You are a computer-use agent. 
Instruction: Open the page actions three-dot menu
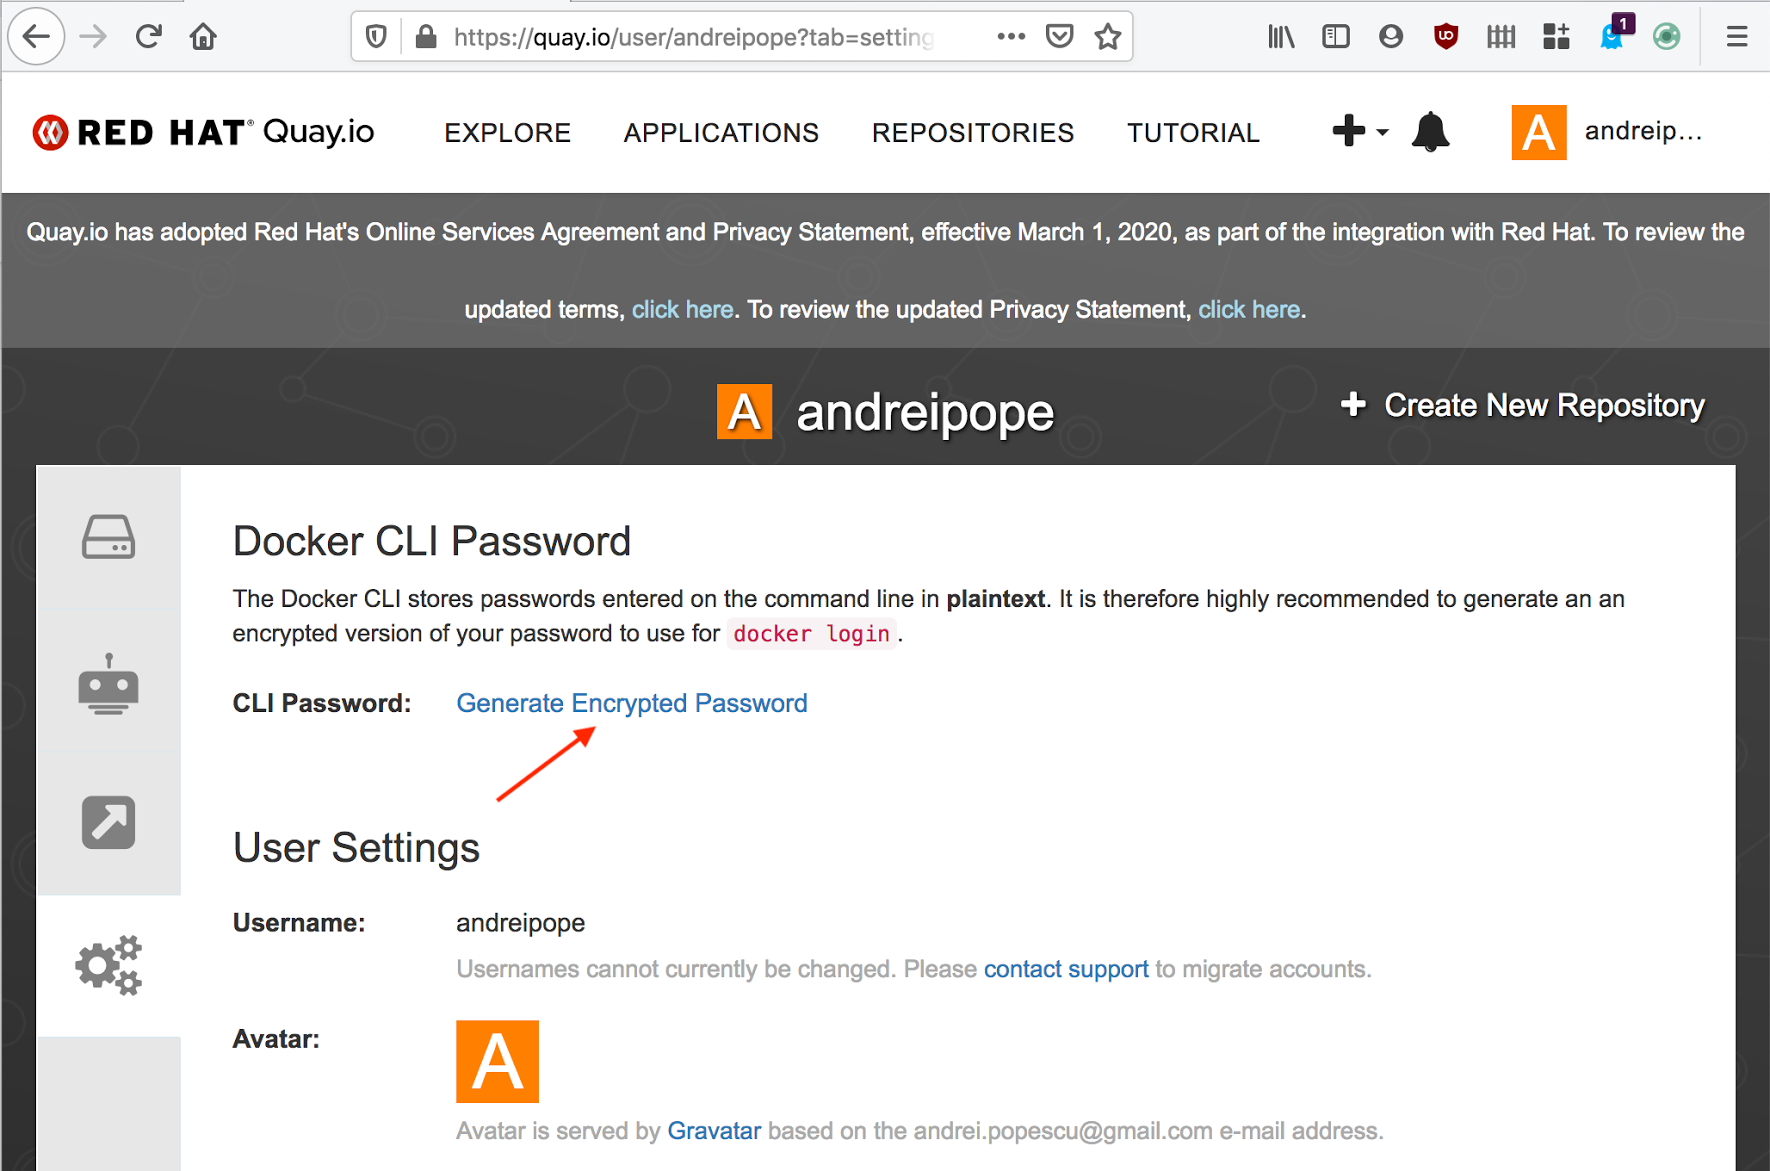(x=1011, y=37)
